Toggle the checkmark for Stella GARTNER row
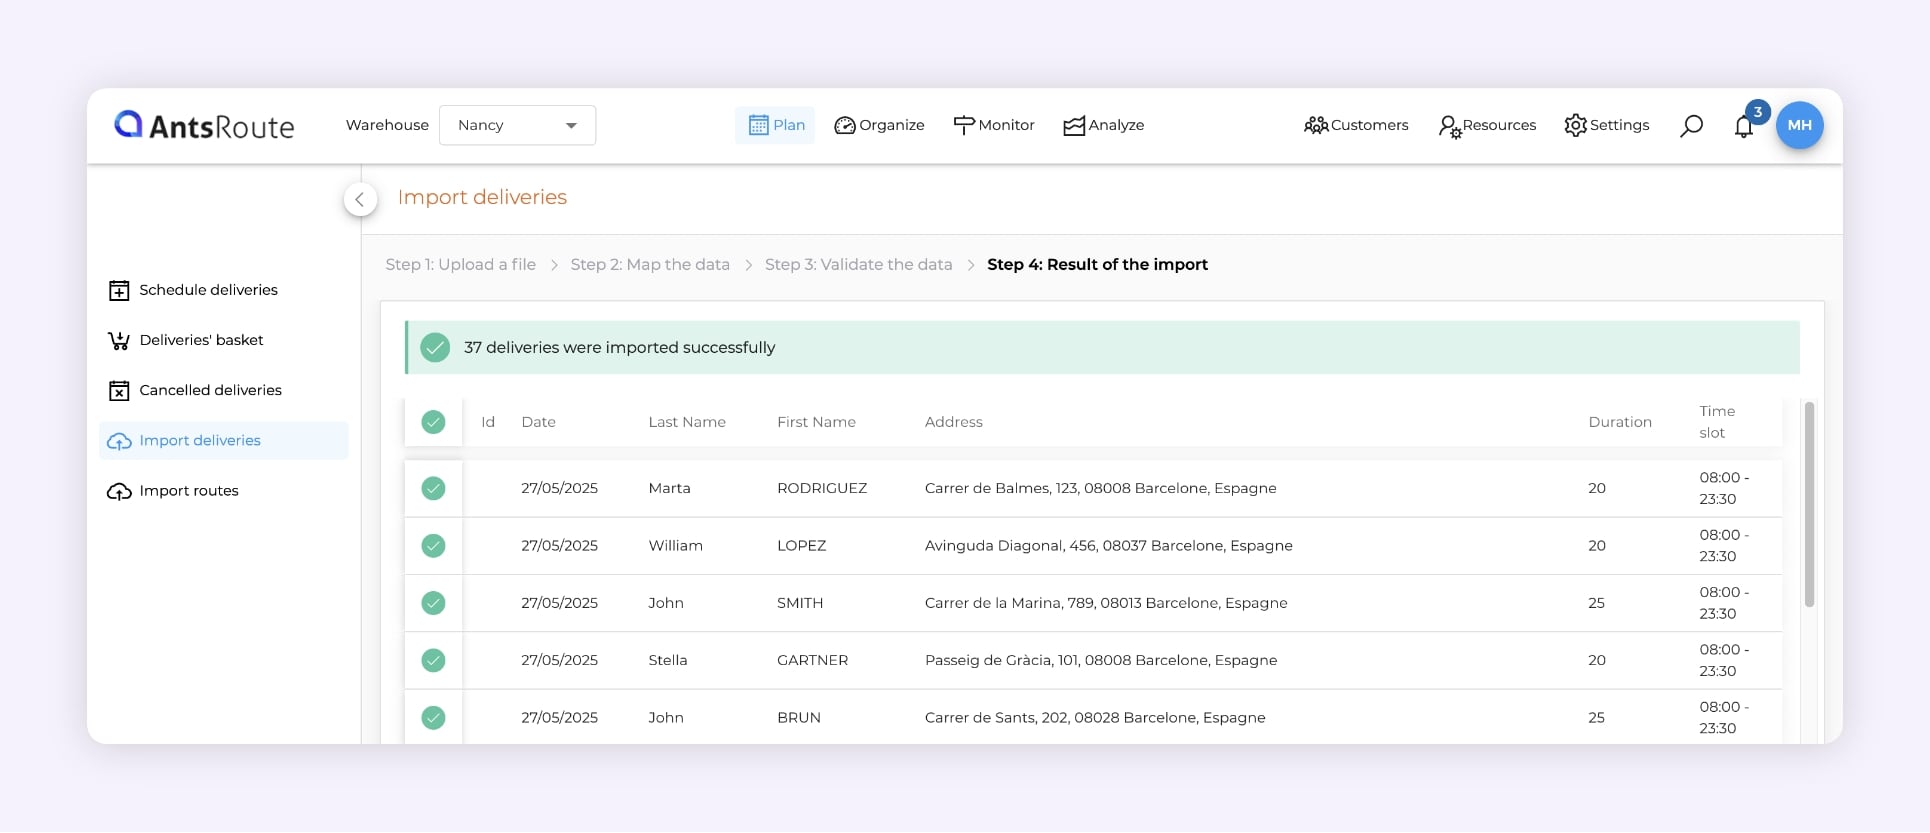This screenshot has height=833, width=1930. point(433,660)
